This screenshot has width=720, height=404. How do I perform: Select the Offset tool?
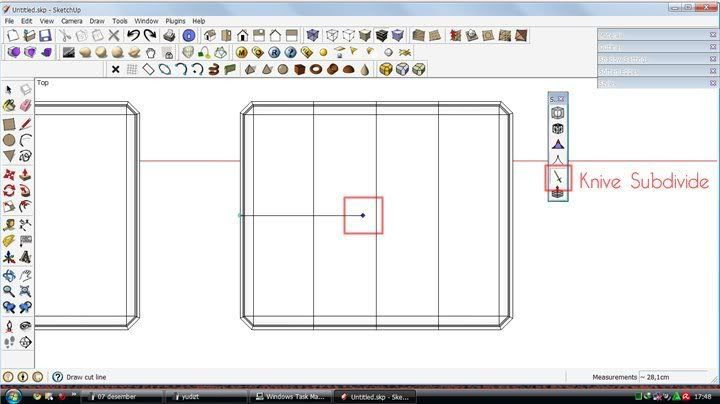tap(25, 207)
